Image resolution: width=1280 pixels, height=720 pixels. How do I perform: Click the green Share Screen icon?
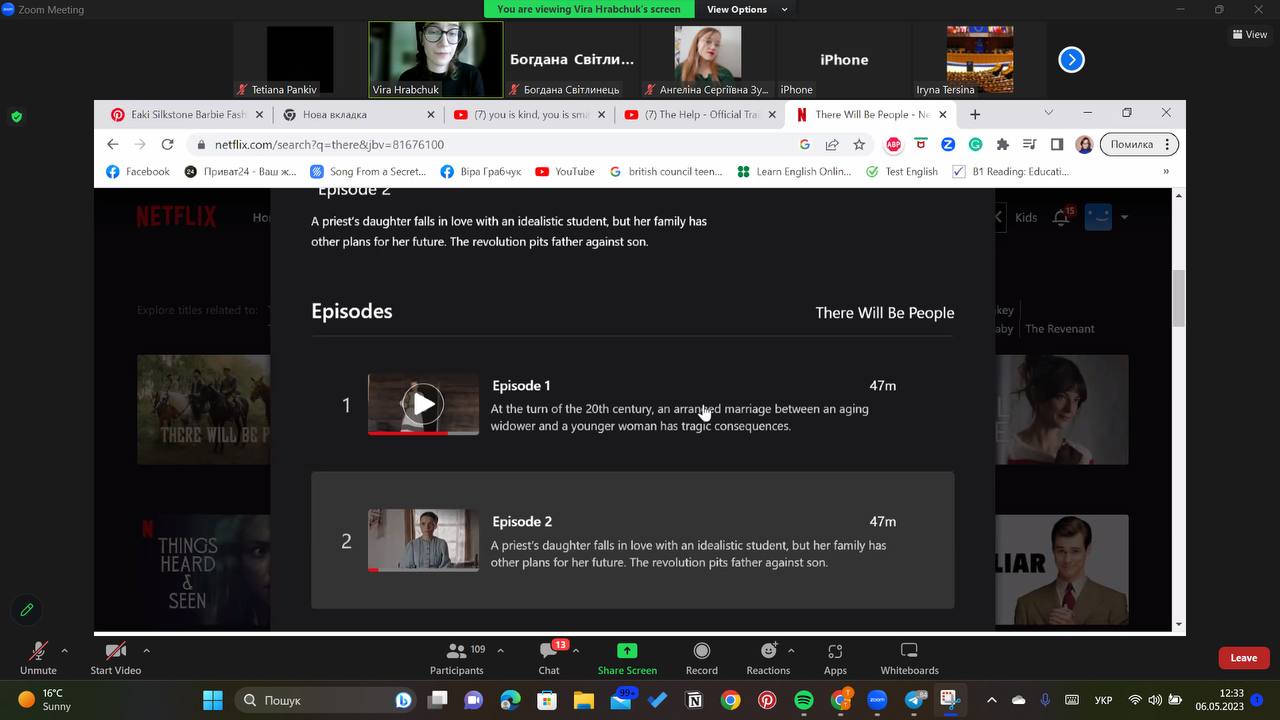tap(627, 651)
